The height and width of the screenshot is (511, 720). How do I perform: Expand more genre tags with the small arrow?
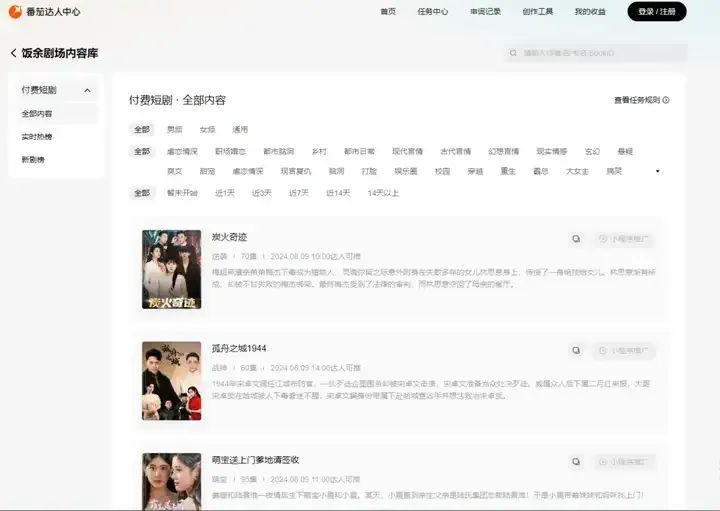[658, 171]
